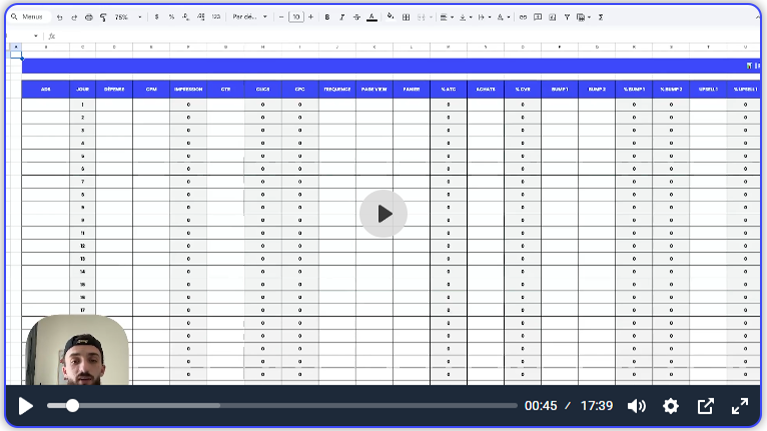
Task: Open the Filter views dropdown icon
Action: tap(583, 17)
